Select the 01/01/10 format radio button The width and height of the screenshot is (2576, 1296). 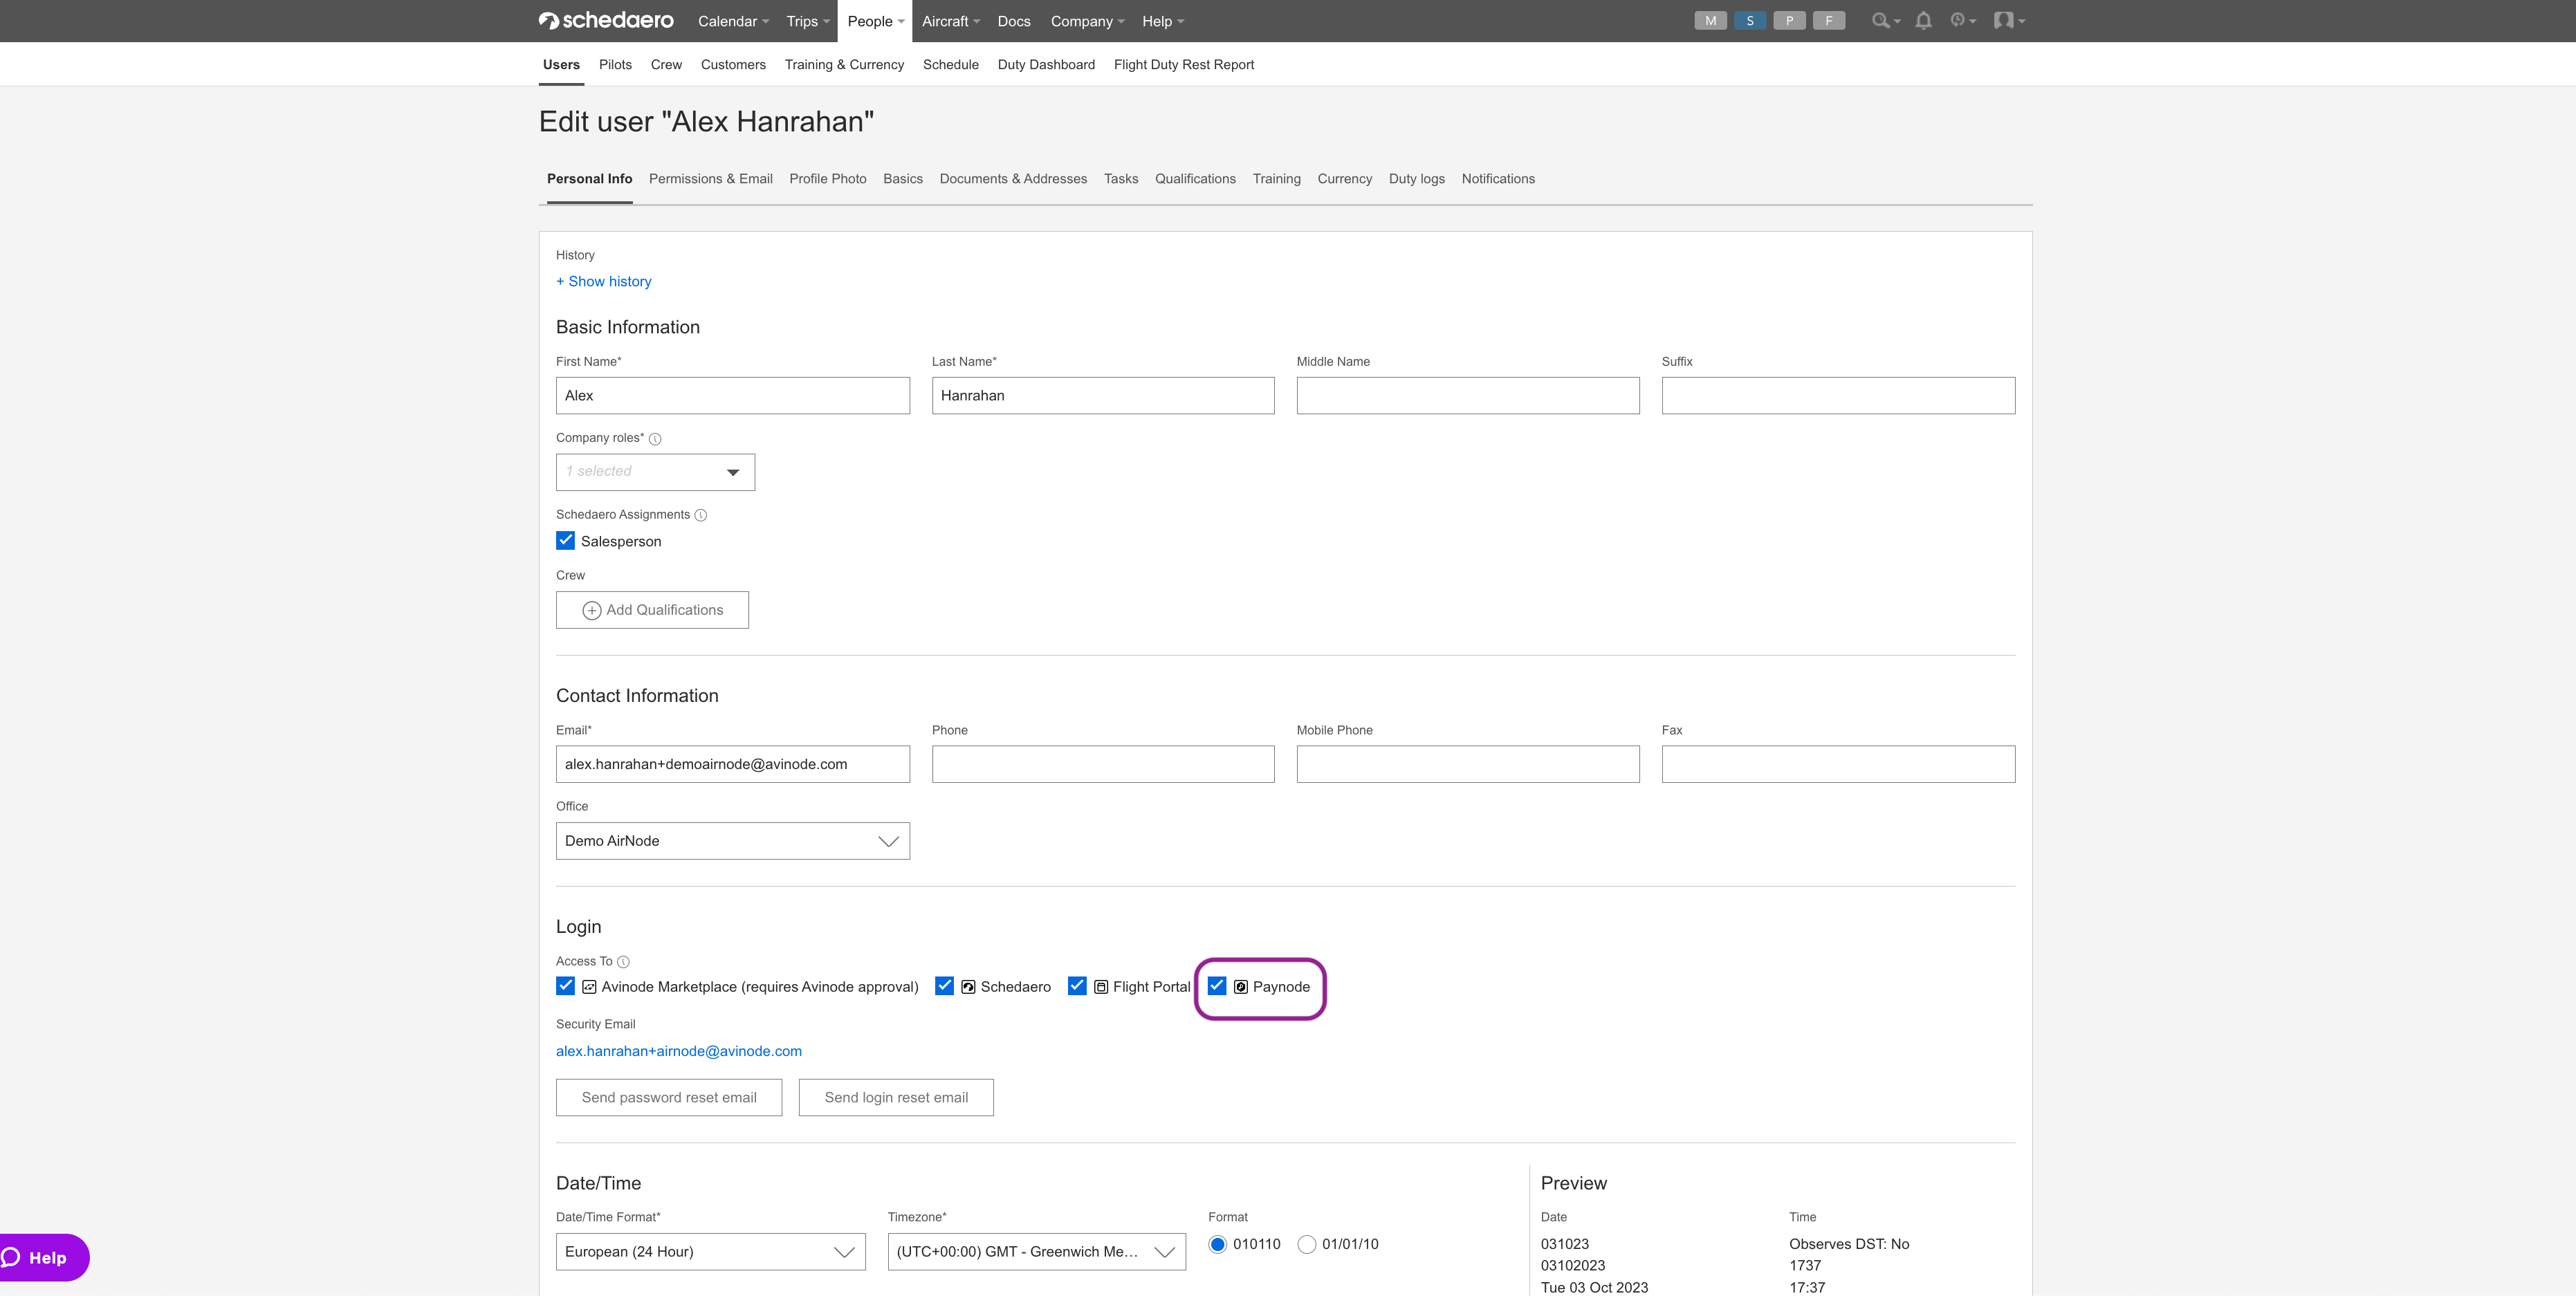[1306, 1245]
